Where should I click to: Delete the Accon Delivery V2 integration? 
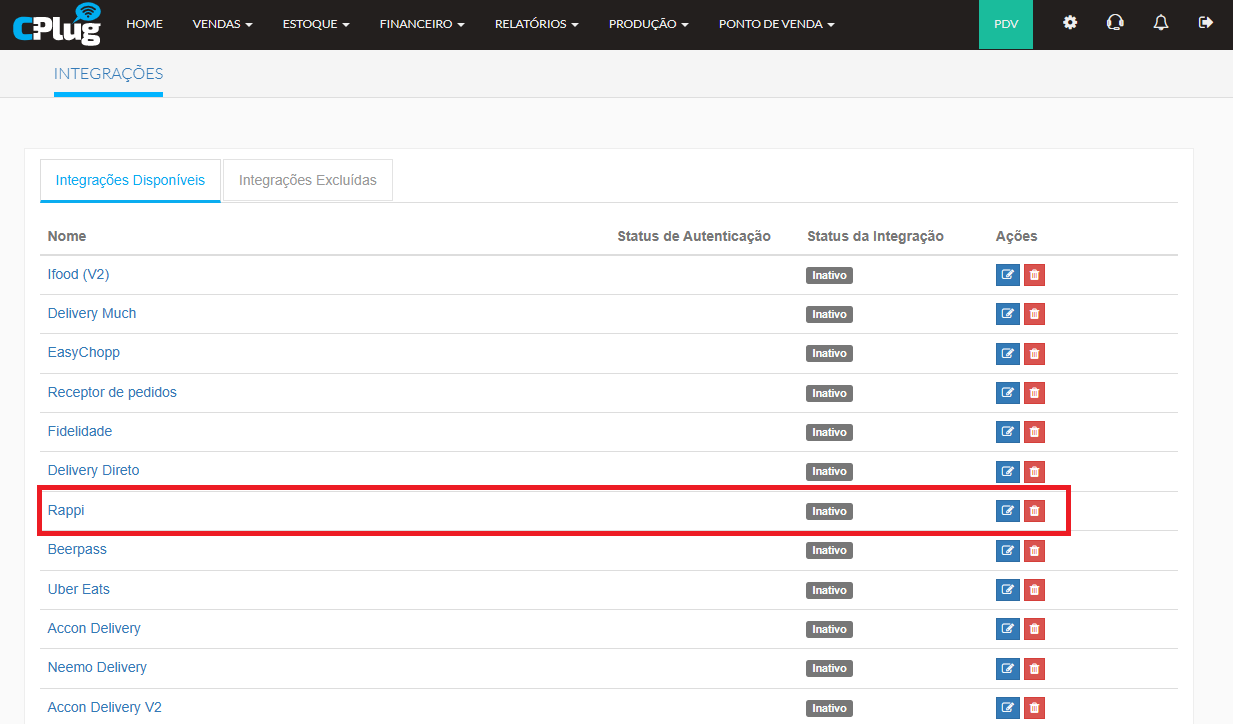[x=1034, y=708]
